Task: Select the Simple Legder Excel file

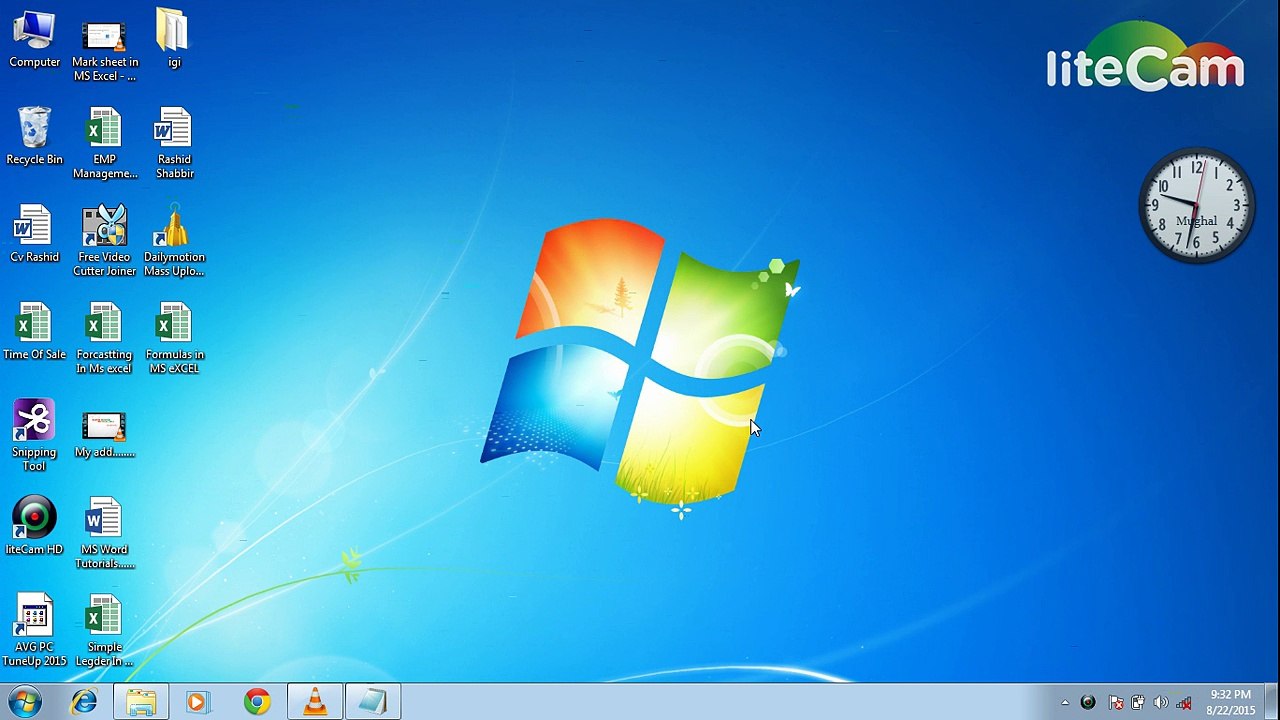Action: (104, 631)
